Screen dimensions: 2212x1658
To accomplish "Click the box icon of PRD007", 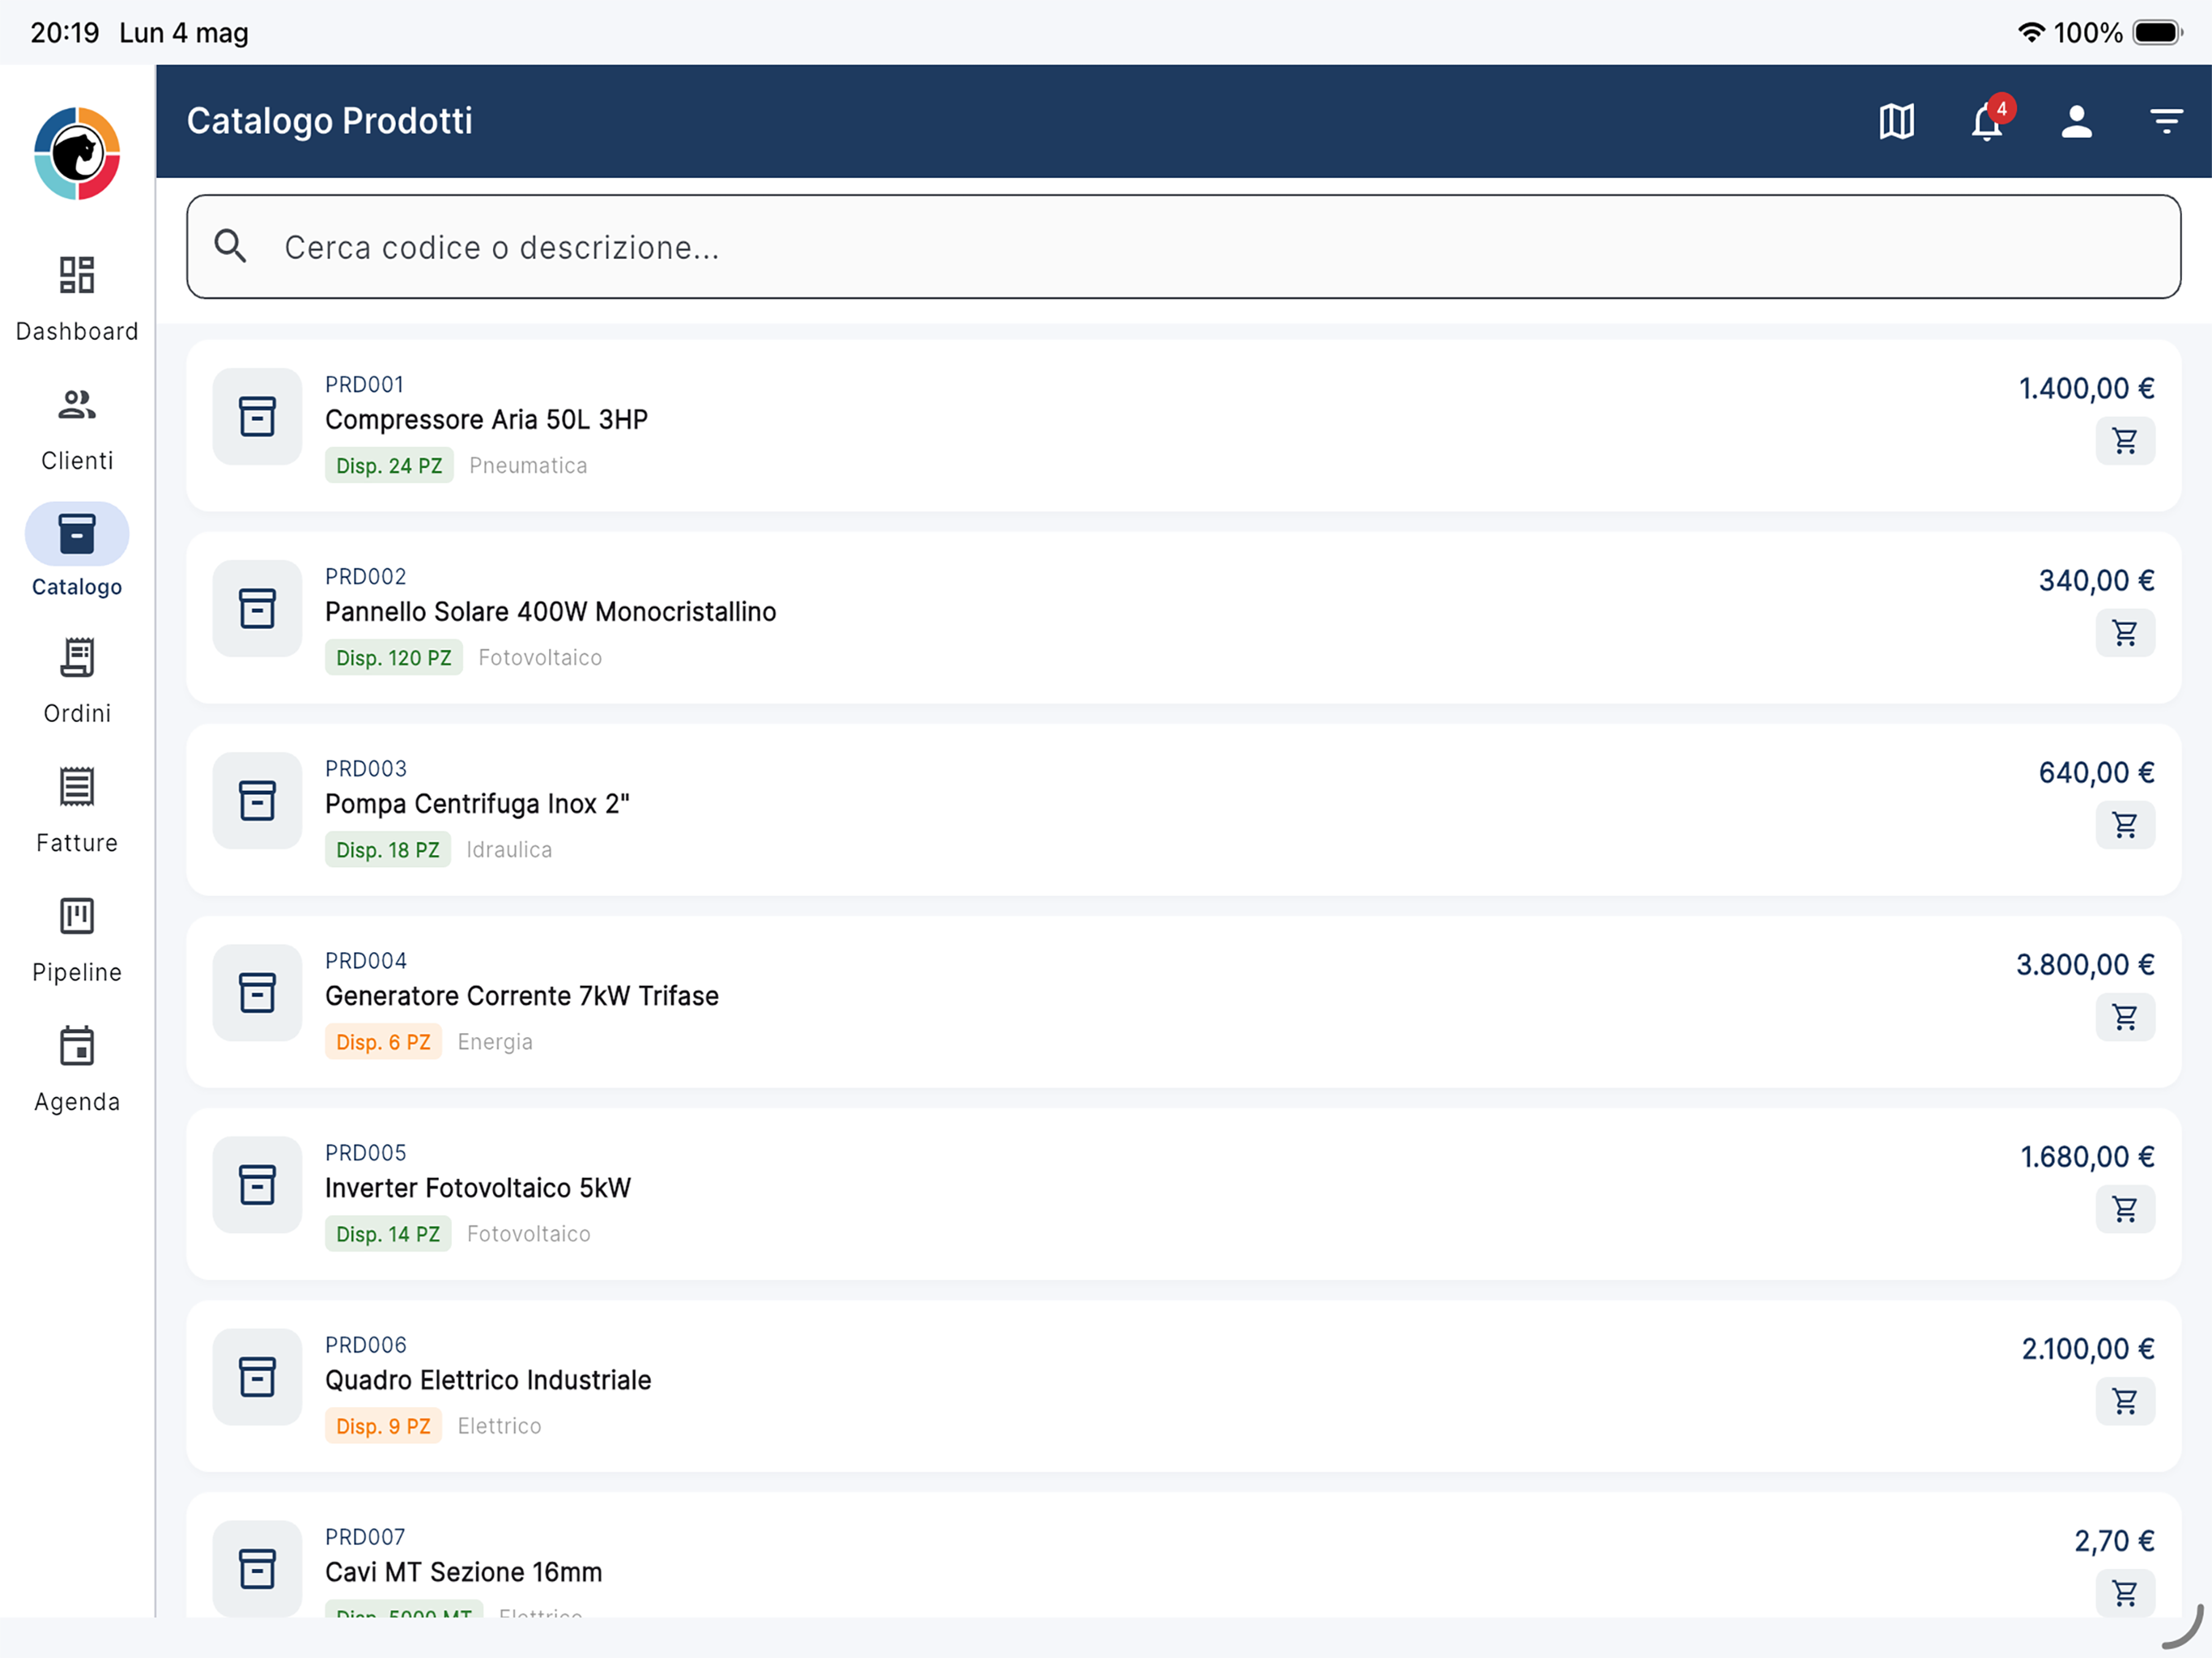I will (x=257, y=1569).
